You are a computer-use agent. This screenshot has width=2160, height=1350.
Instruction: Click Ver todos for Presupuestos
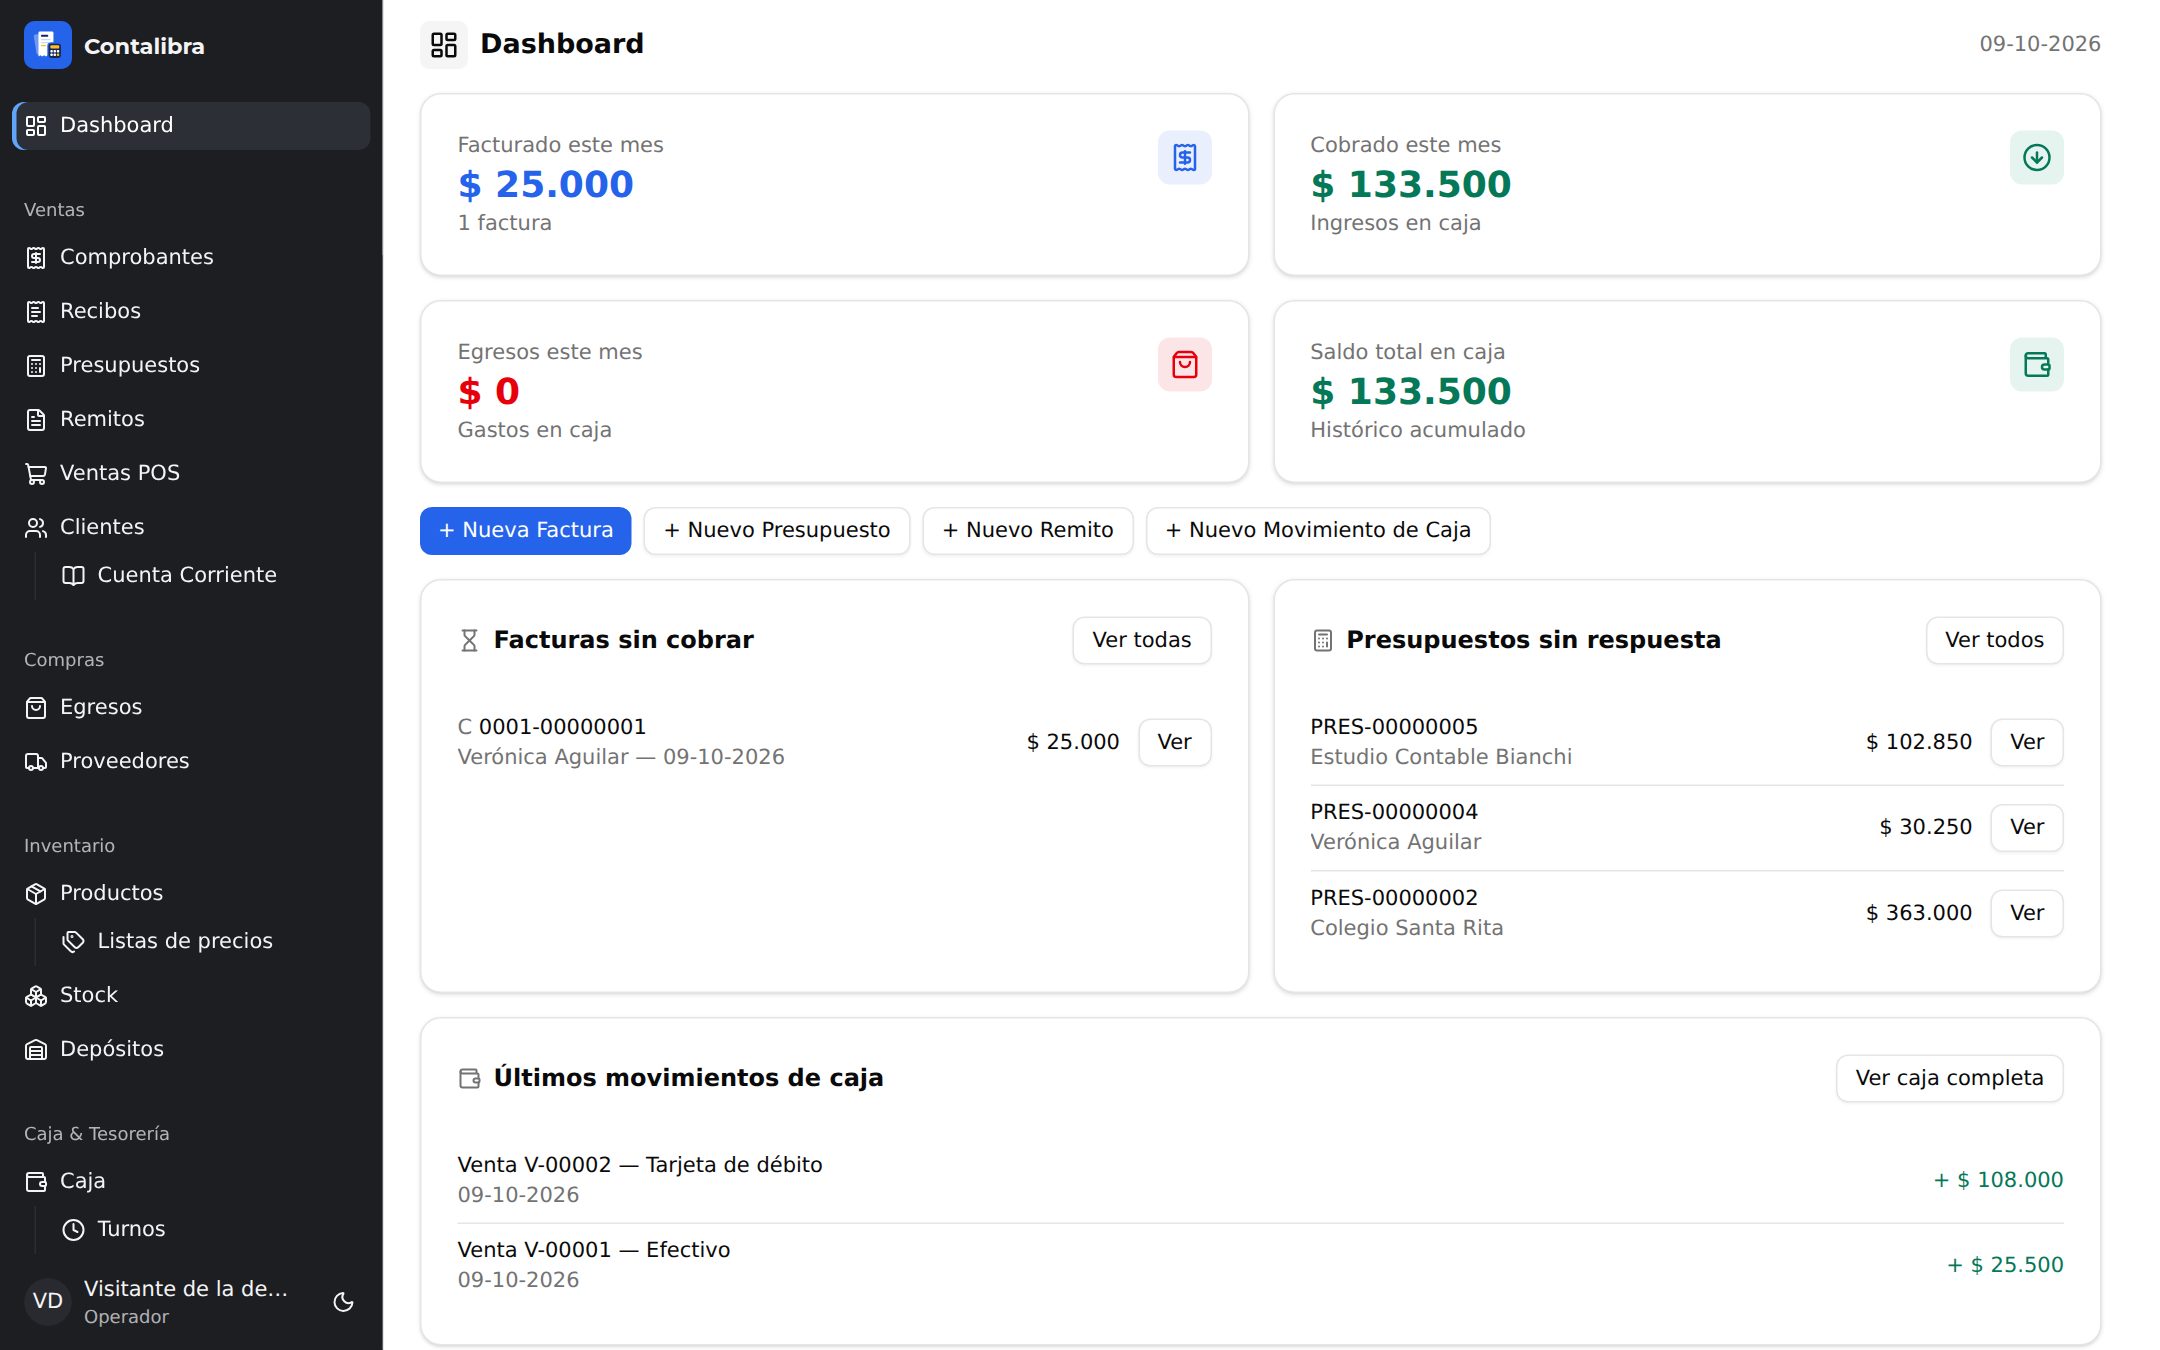pyautogui.click(x=1994, y=640)
